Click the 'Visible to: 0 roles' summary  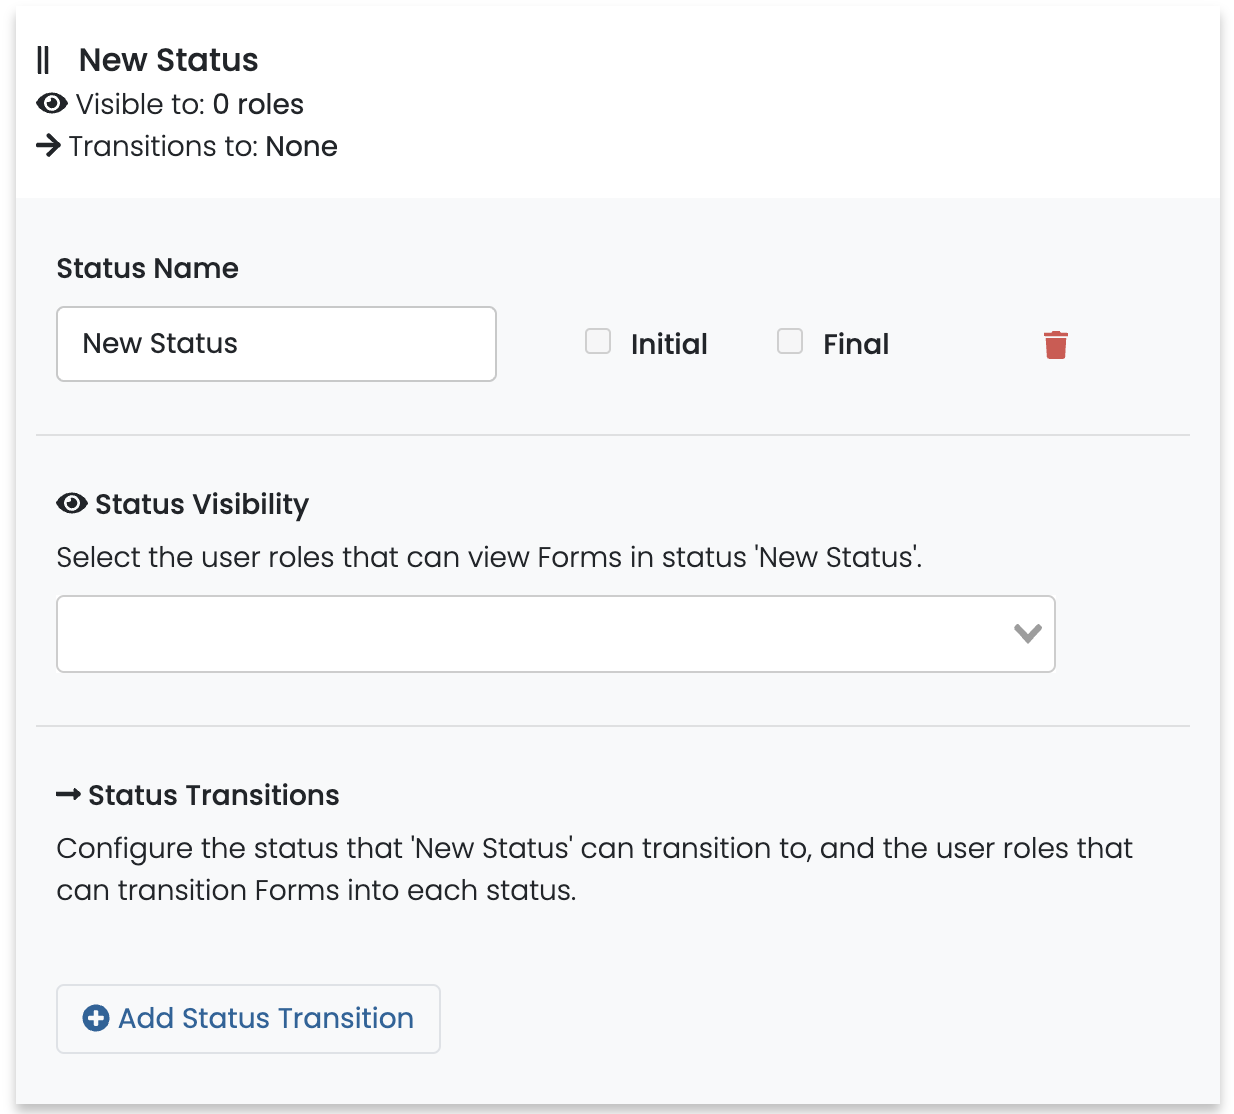point(189,104)
